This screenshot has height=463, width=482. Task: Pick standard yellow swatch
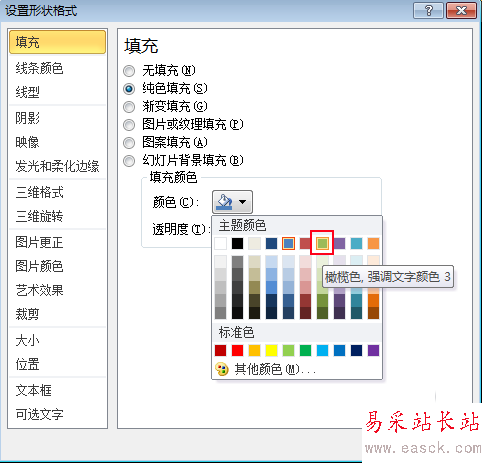click(x=271, y=350)
